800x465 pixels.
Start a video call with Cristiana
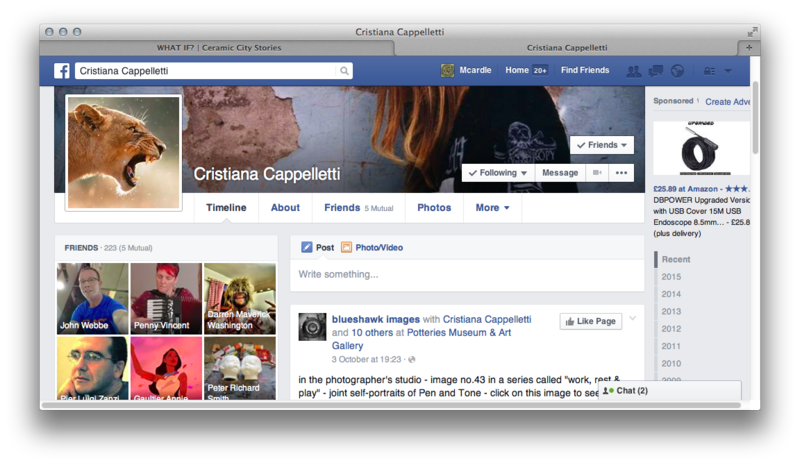point(598,173)
